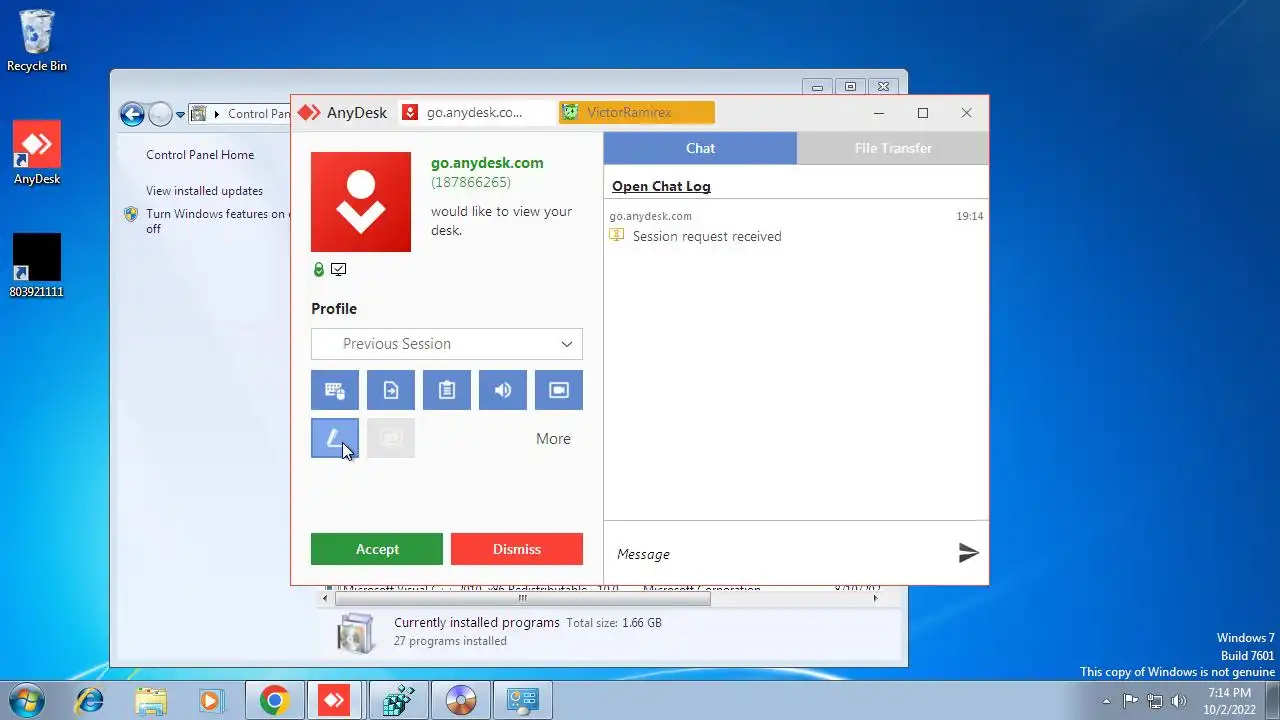Open Chat Log link
This screenshot has width=1280, height=720.
(661, 187)
